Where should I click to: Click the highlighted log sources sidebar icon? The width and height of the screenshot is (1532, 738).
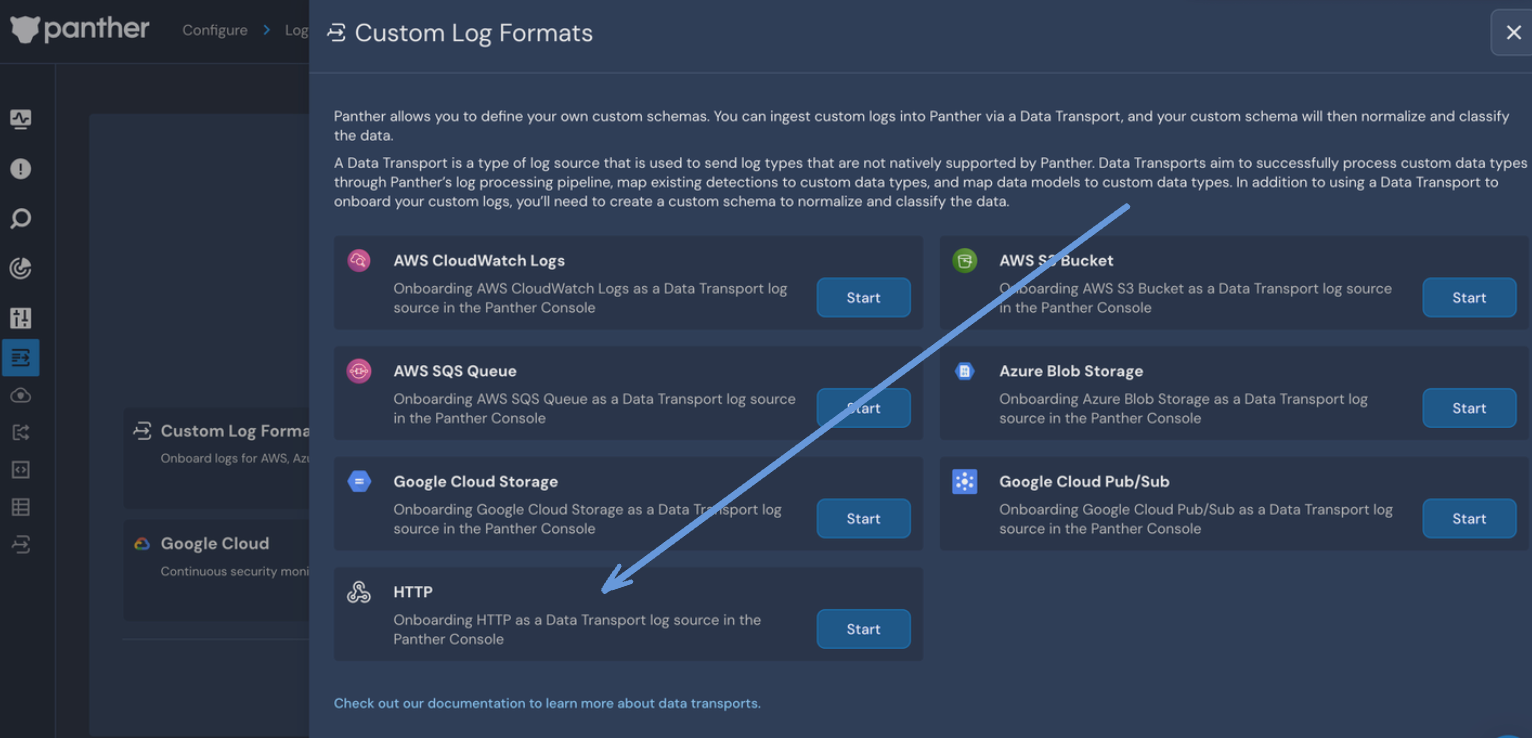pos(20,357)
